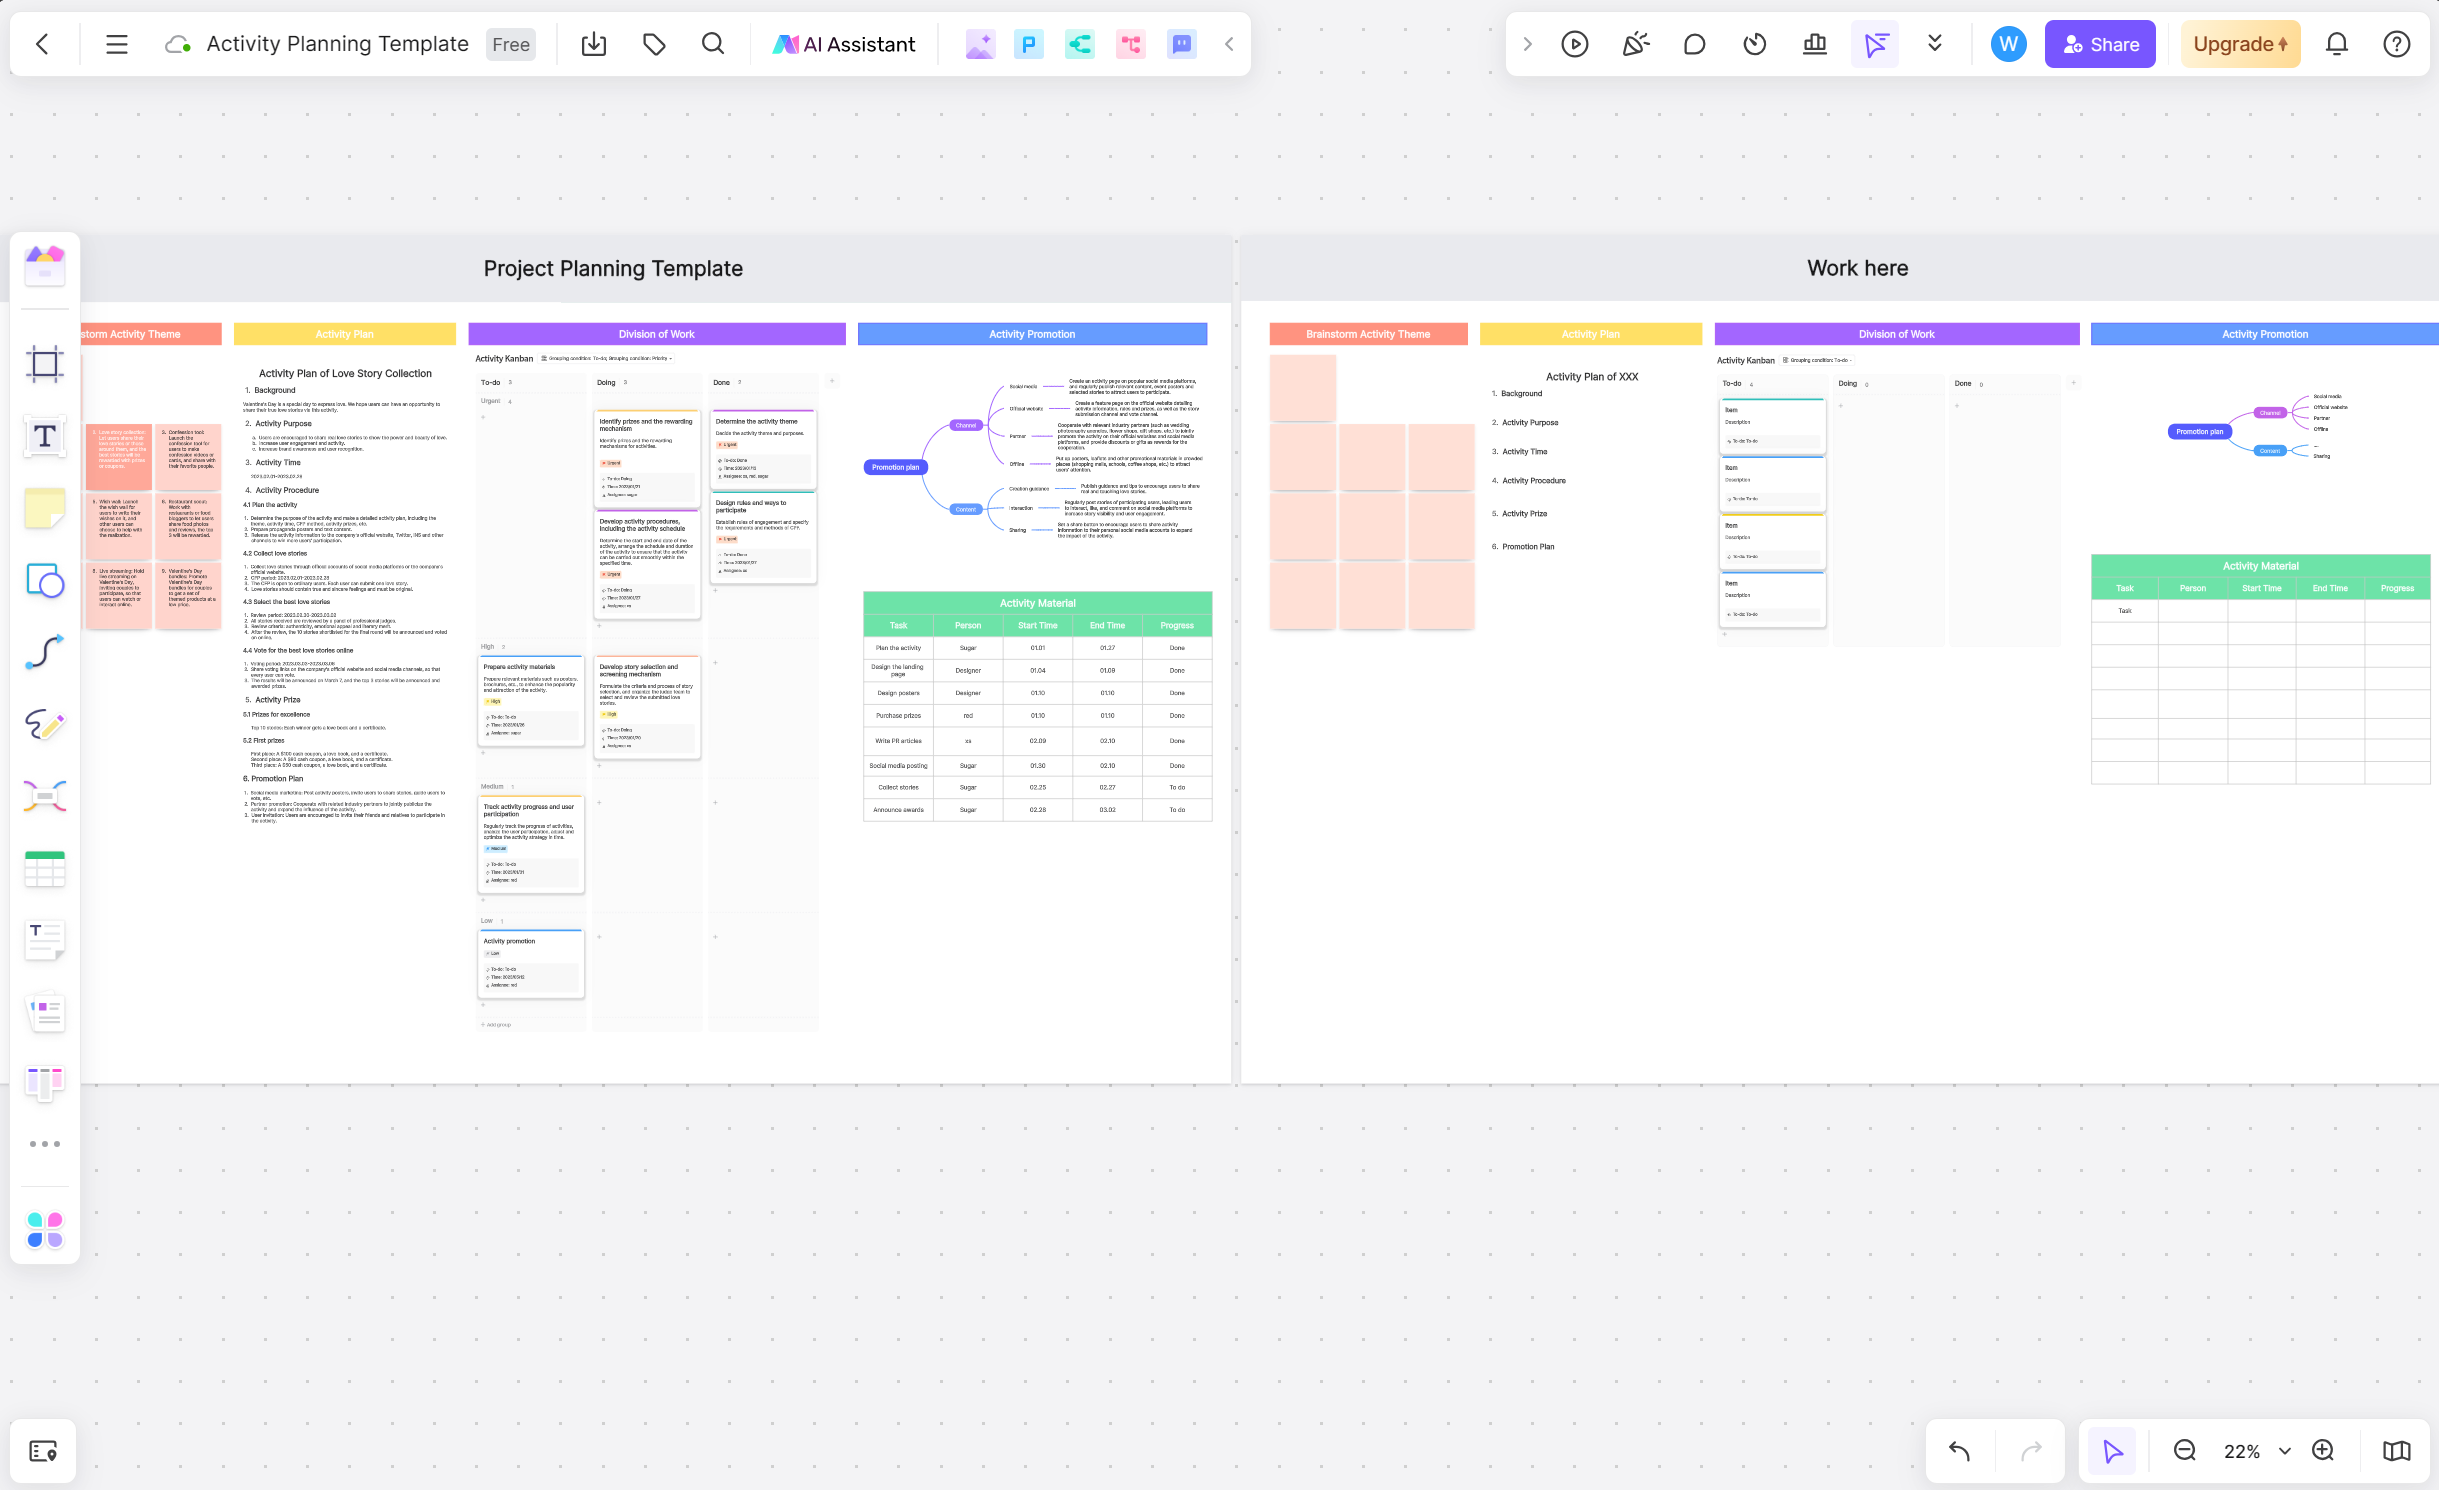The image size is (2439, 1490).
Task: Select the download icon in toolbar
Action: [594, 44]
